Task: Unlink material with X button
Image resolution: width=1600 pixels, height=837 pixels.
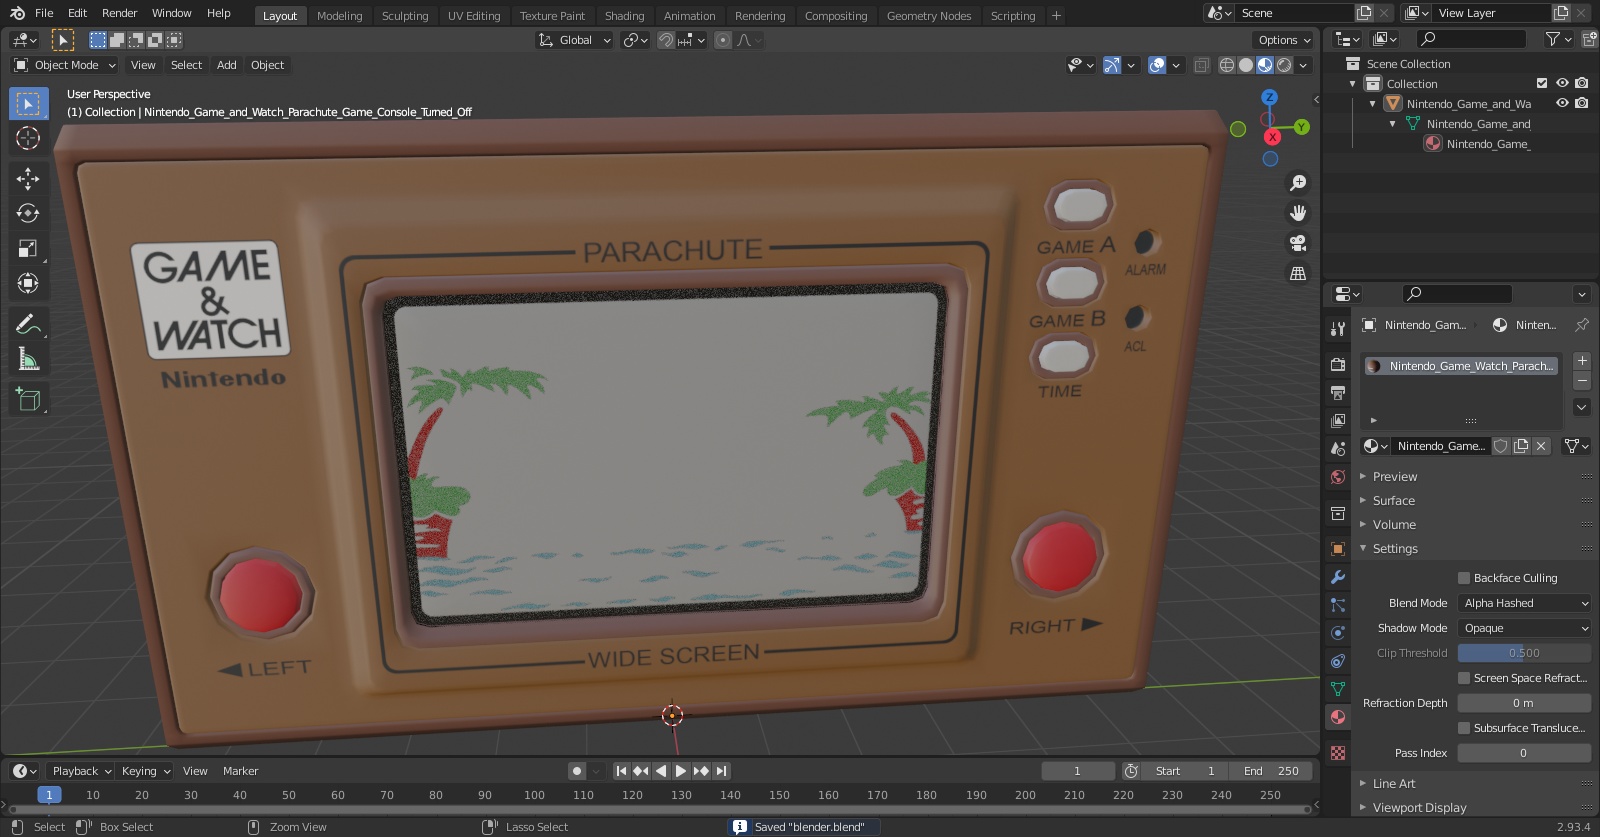Action: [1541, 446]
